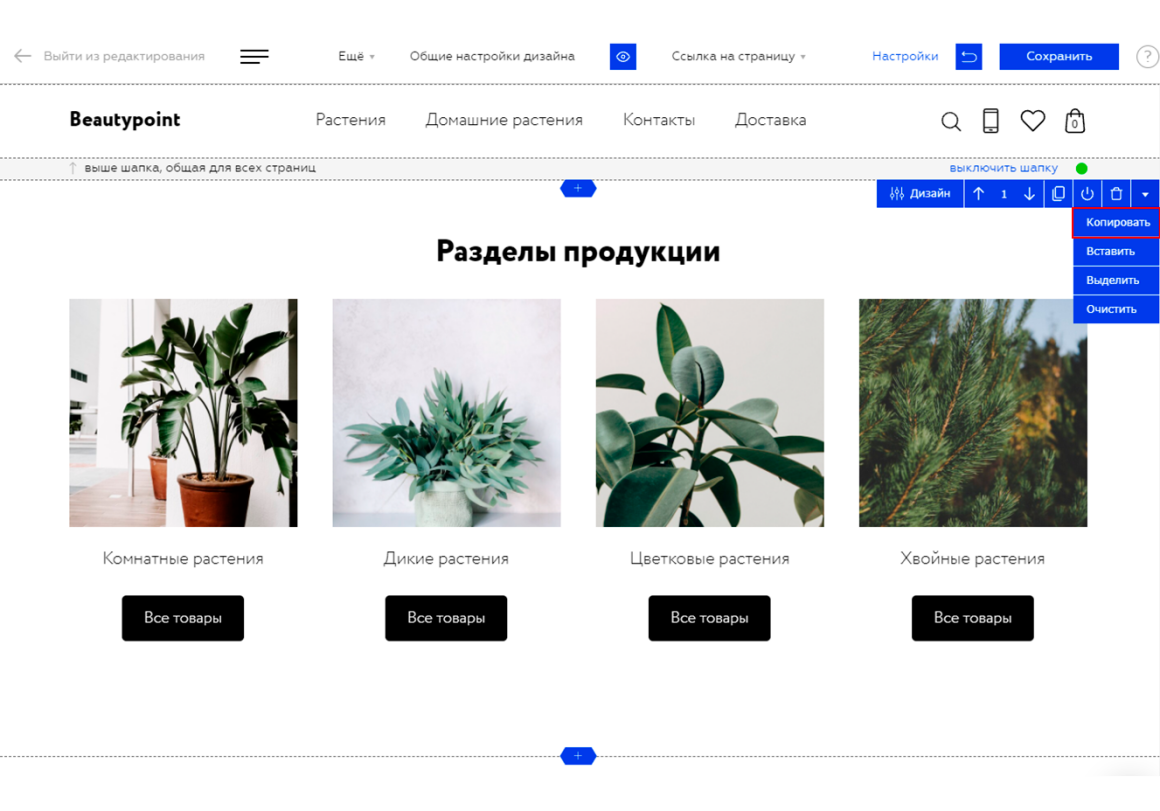Click Все товары under Хвойные растения
Viewport: 1160px width, 811px height.
click(x=973, y=618)
